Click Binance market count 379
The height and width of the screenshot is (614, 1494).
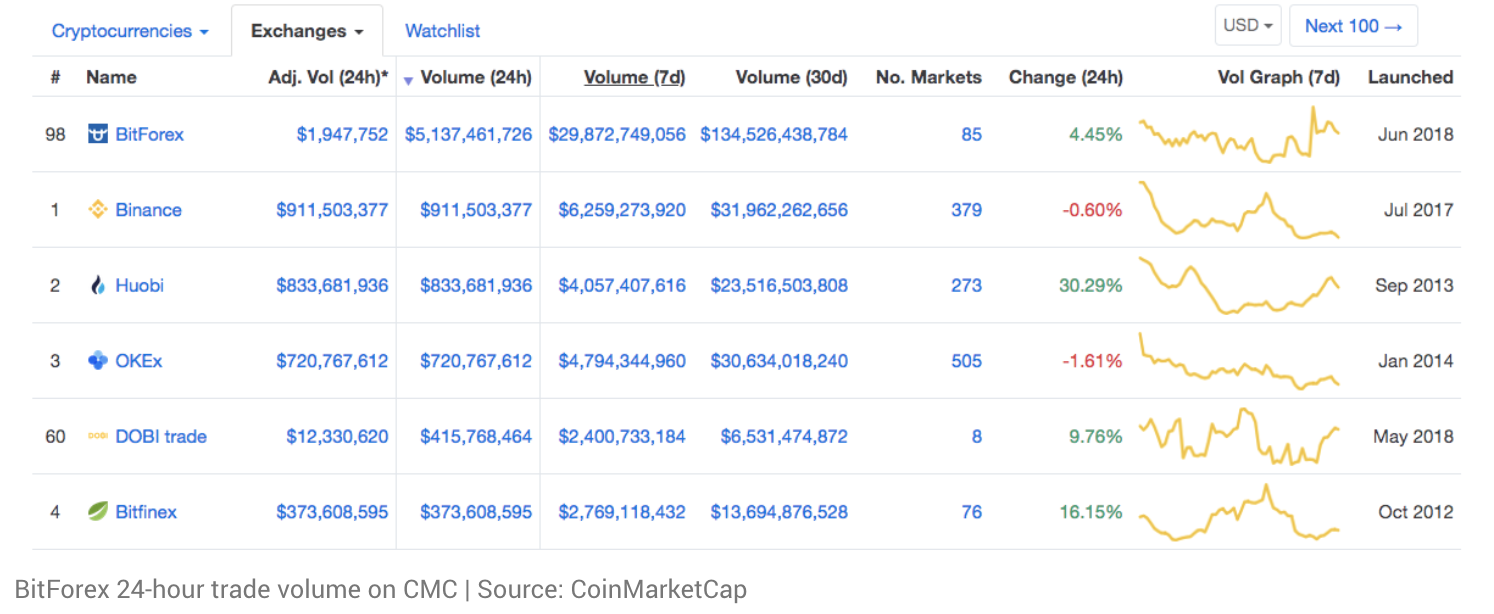tap(966, 210)
